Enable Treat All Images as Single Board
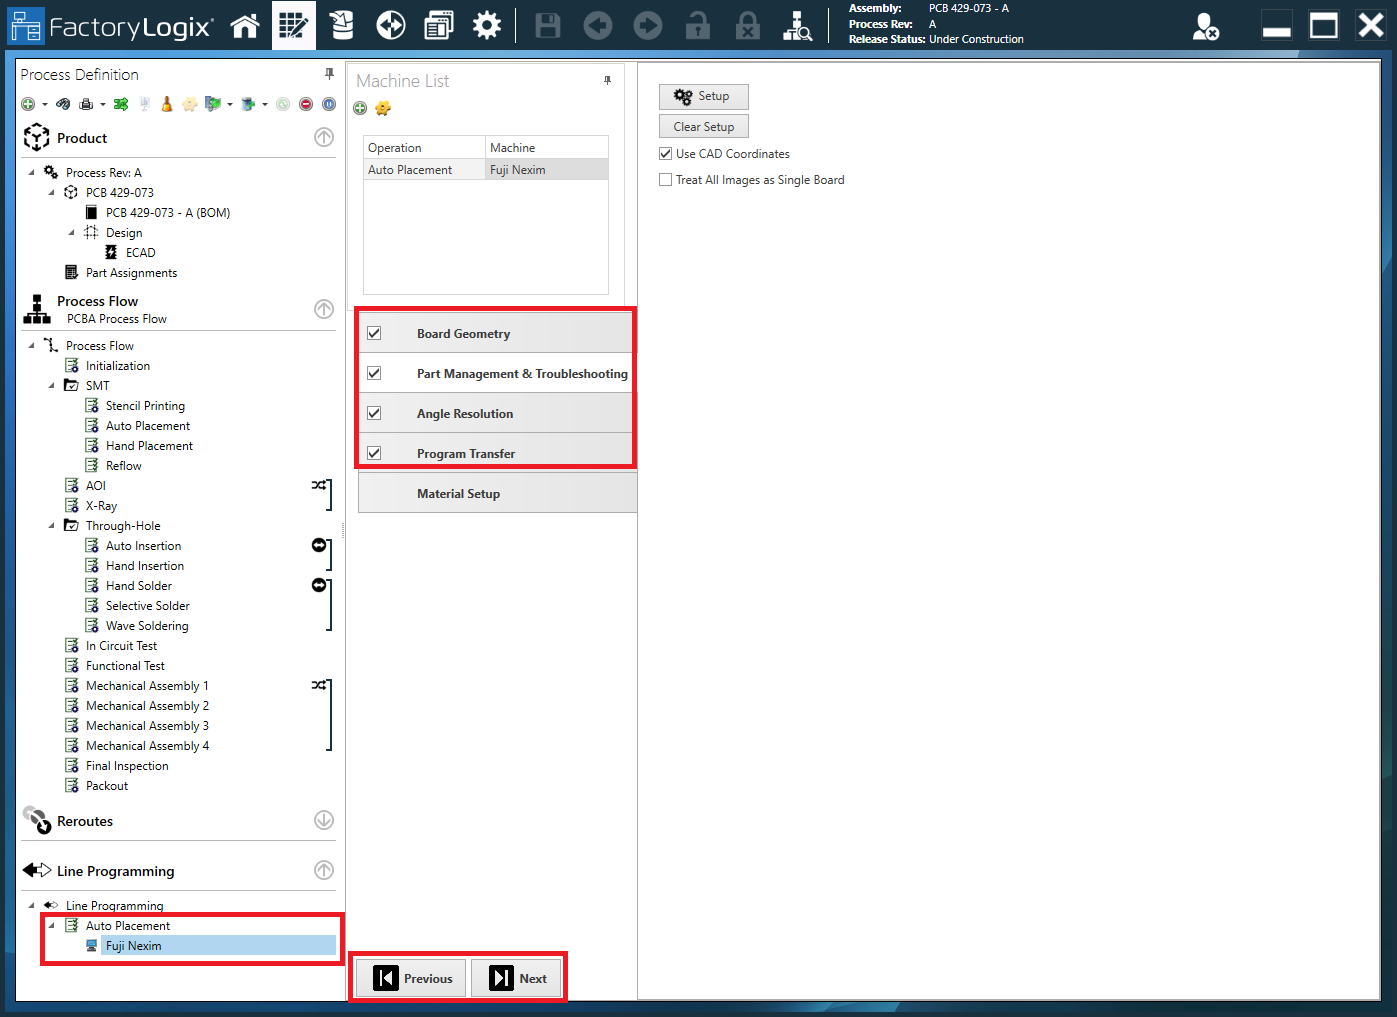This screenshot has height=1017, width=1397. (x=666, y=180)
